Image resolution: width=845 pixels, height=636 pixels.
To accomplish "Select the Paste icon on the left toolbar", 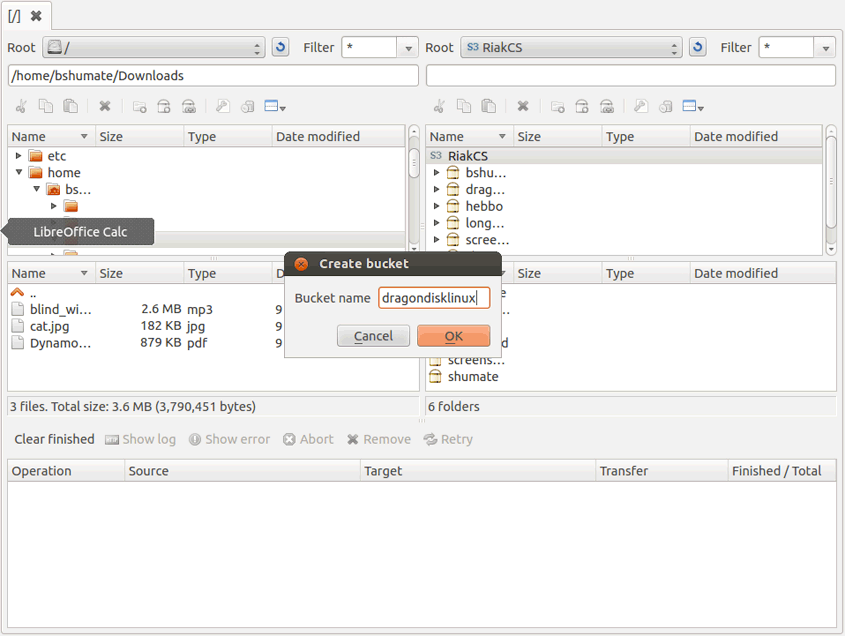I will point(70,106).
